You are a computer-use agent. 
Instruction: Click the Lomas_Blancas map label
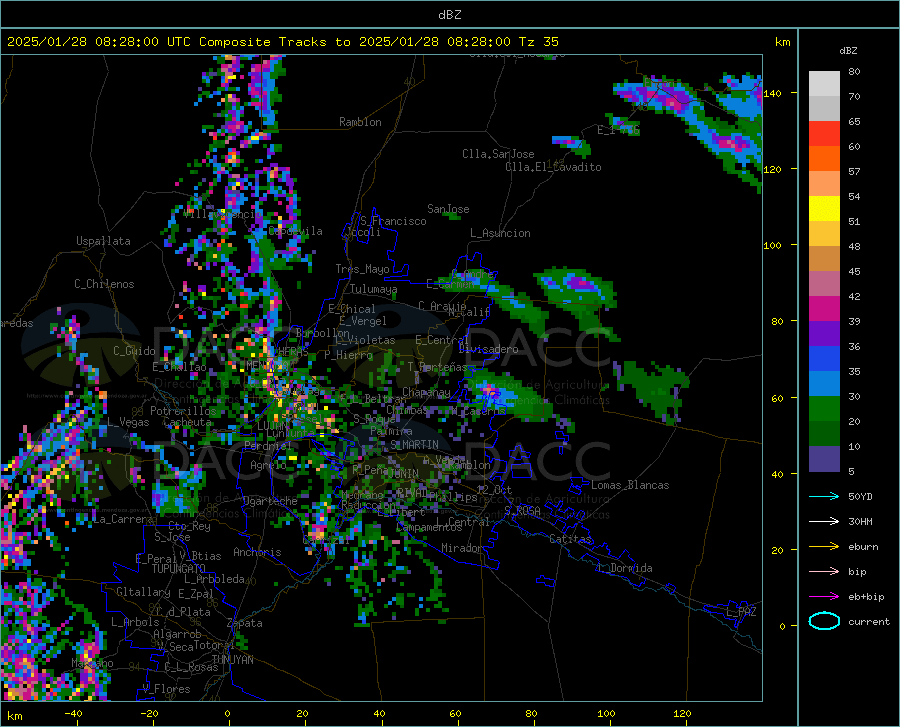click(630, 485)
